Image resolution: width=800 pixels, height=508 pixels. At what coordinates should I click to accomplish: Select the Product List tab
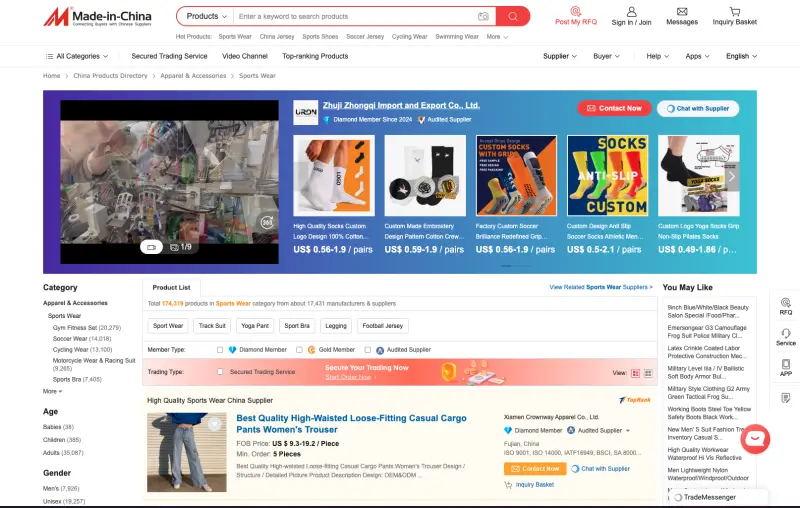coord(171,288)
